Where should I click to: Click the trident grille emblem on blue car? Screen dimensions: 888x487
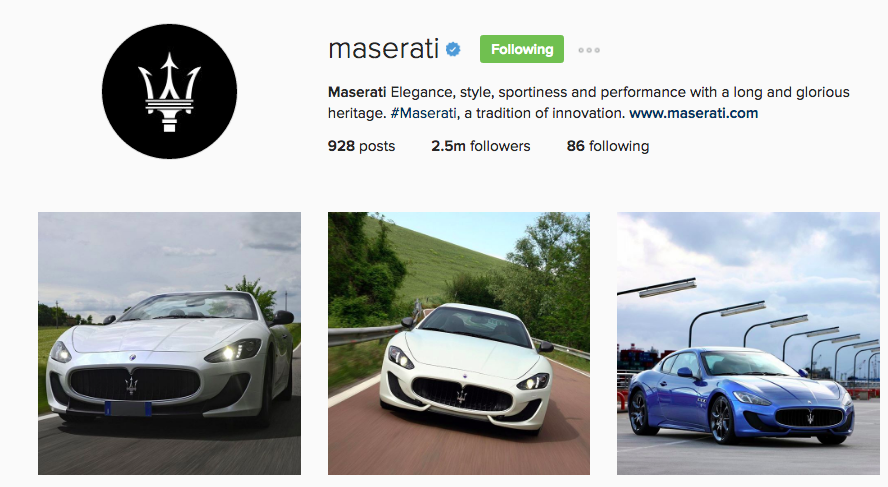810,417
